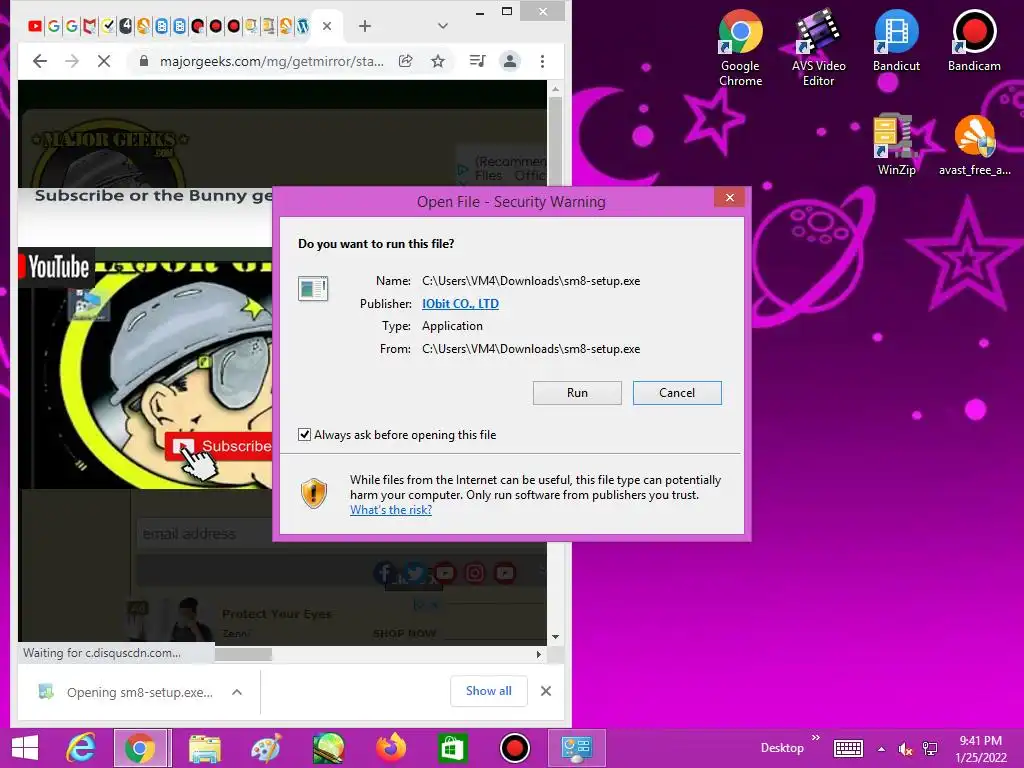1024x768 pixels.
Task: Switch to the tab with the number 4 favicon
Action: [125, 26]
